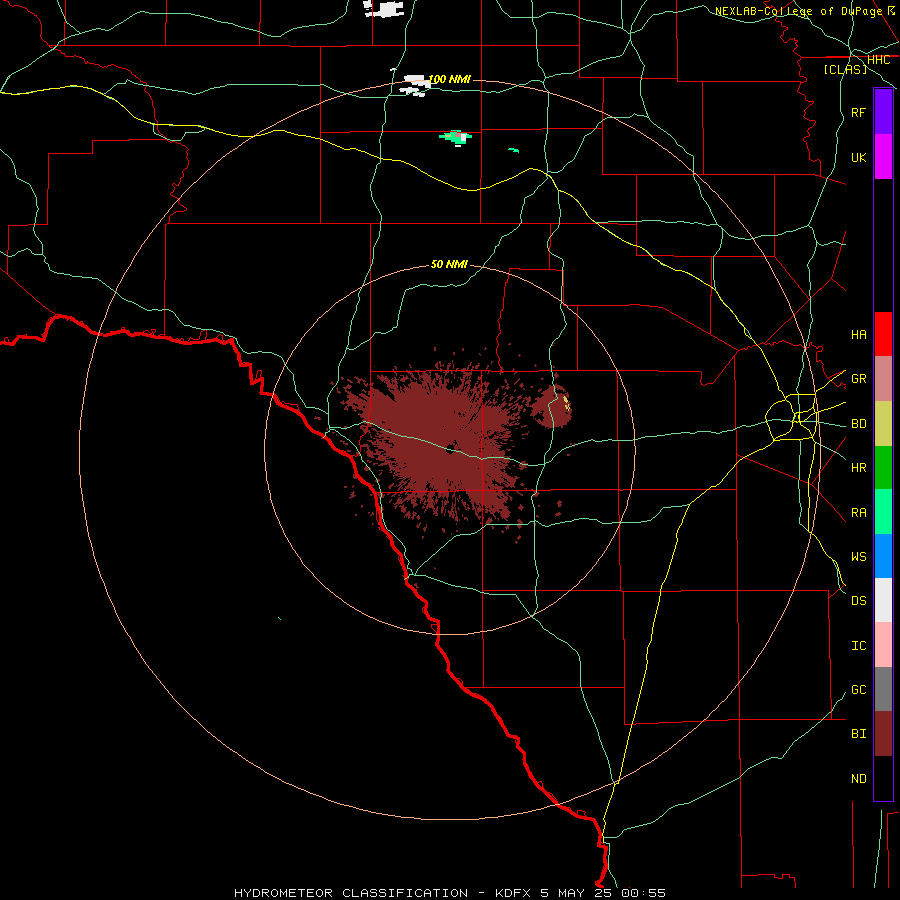Click the white dry snow echo beside 100 NMI label
This screenshot has width=900, height=900.
pyautogui.click(x=415, y=84)
